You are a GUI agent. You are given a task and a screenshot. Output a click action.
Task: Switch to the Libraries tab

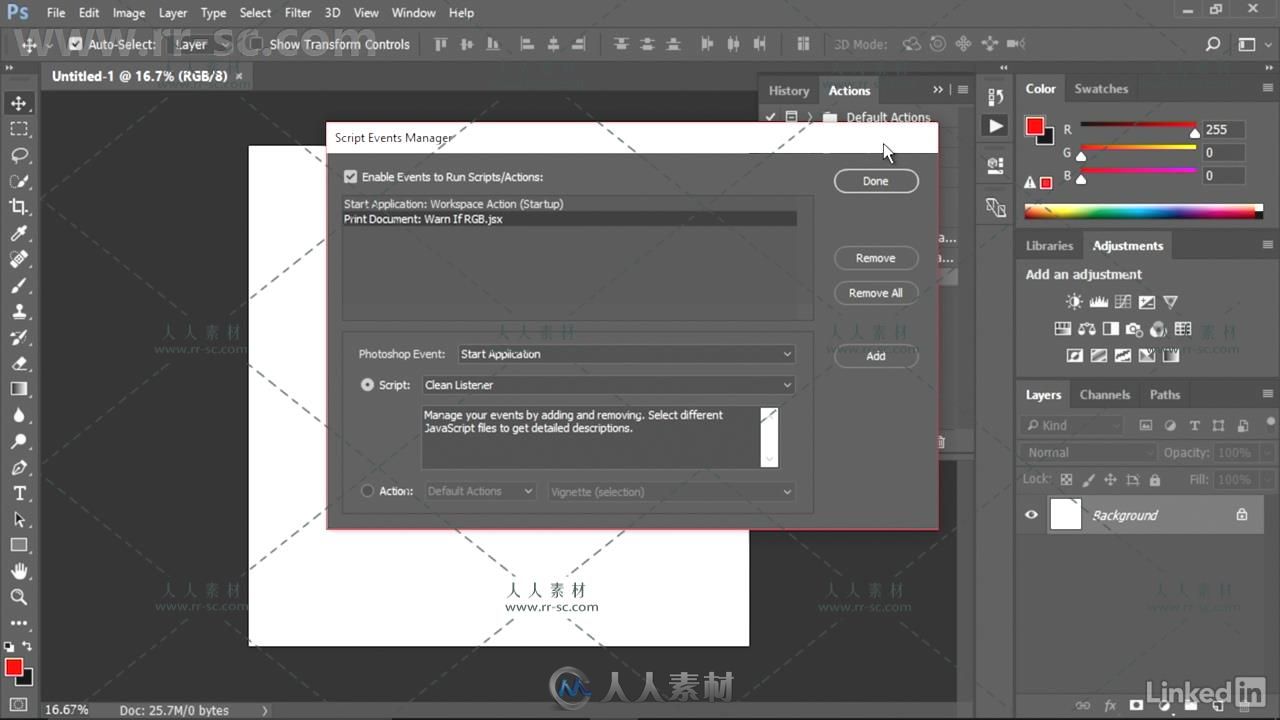point(1049,245)
